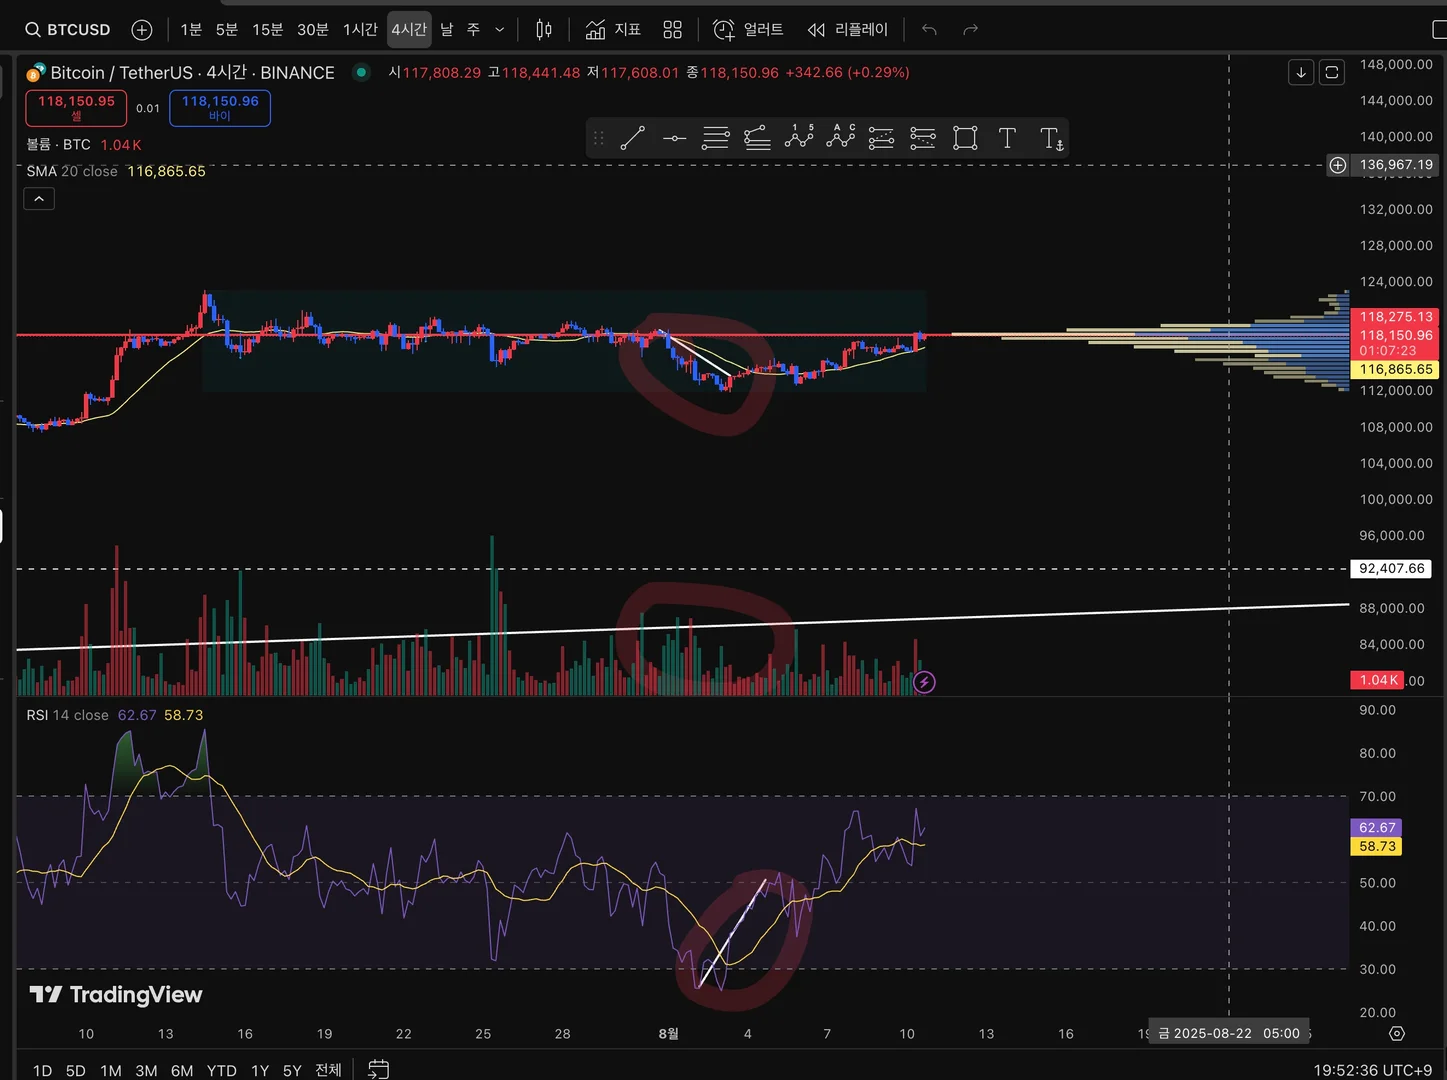Select the anchored text tool

(1051, 138)
